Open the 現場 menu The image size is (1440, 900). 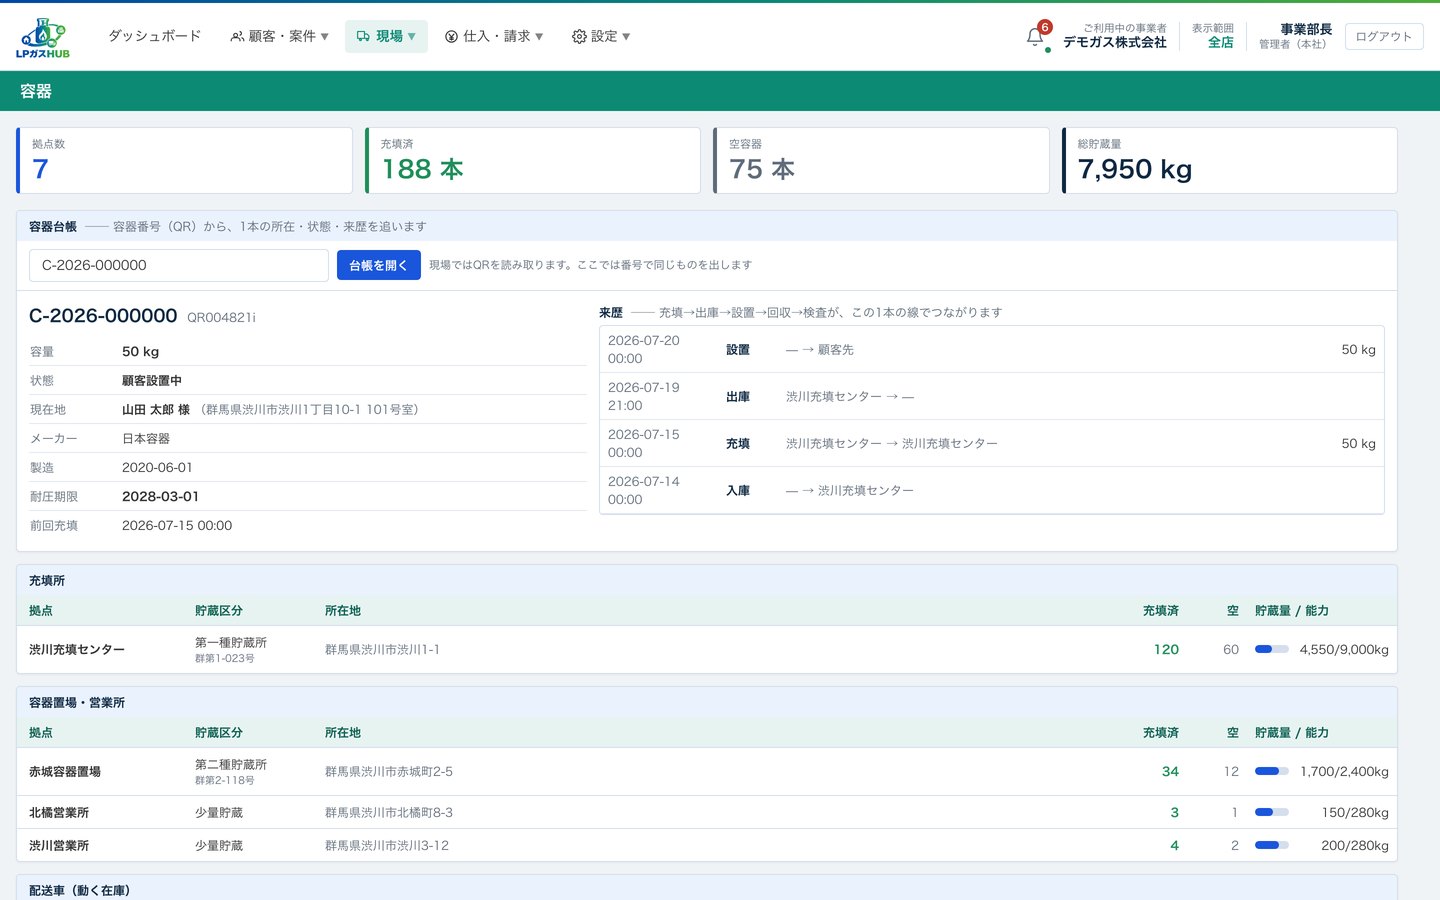(386, 36)
